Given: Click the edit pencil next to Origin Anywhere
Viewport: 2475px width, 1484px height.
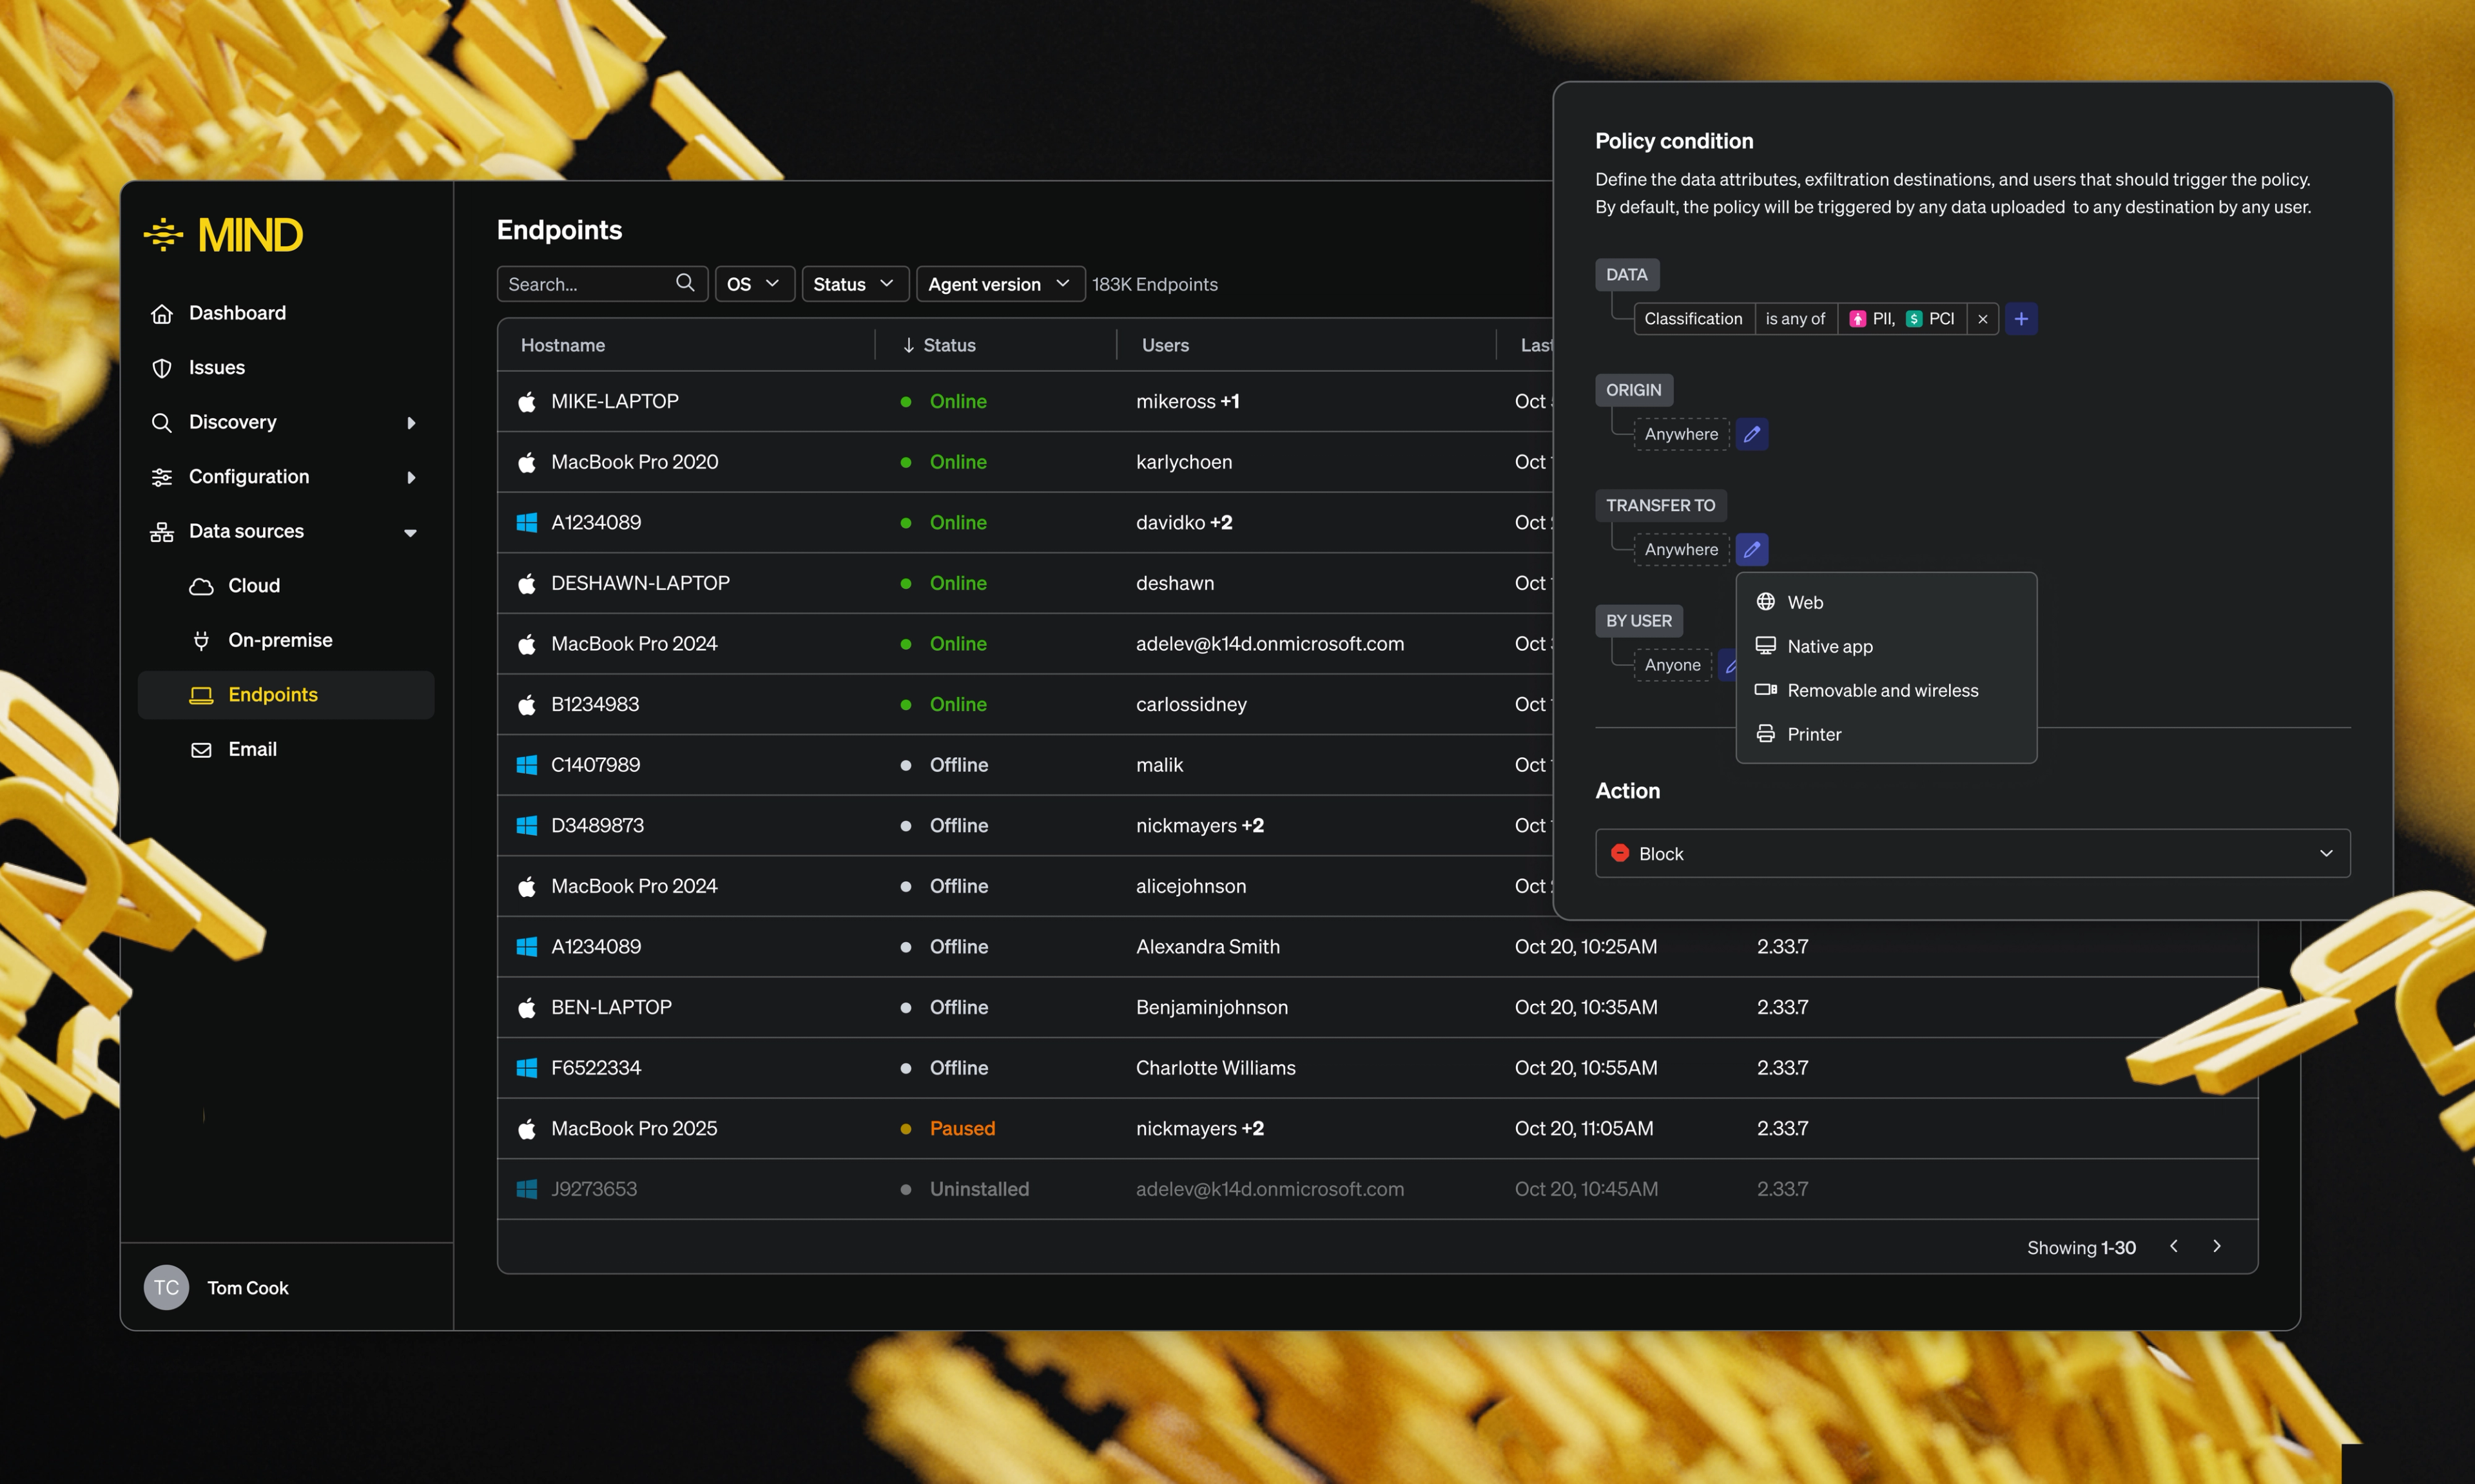Looking at the screenshot, I should [x=1751, y=434].
